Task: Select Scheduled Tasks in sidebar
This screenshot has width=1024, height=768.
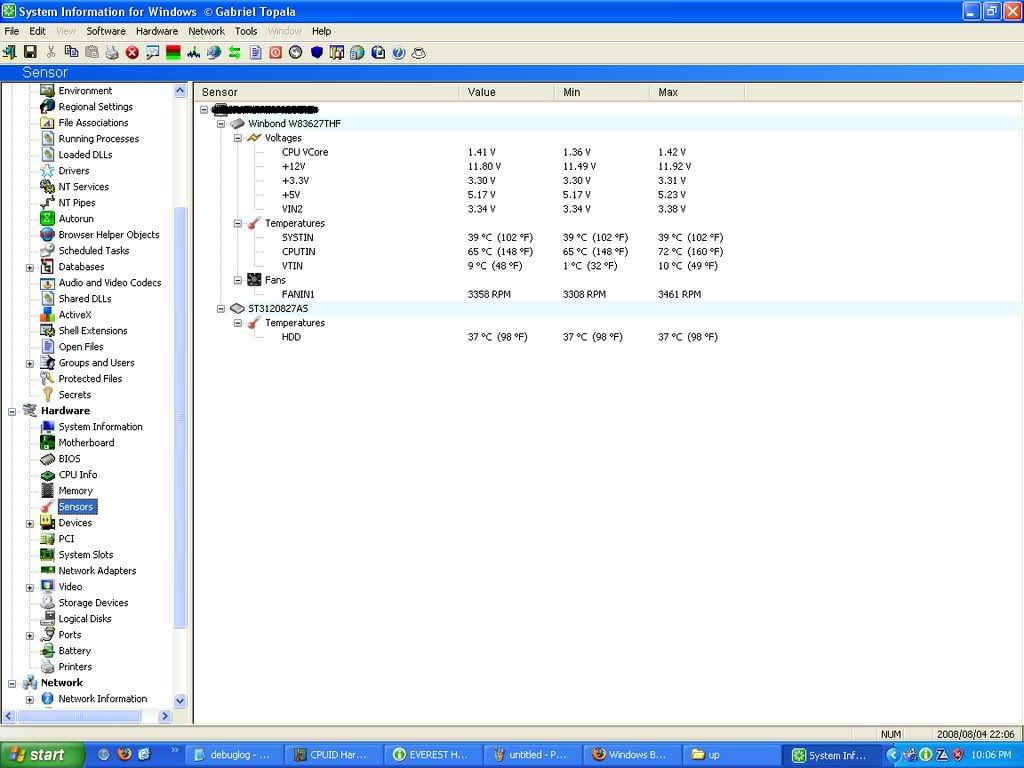Action: [x=93, y=250]
